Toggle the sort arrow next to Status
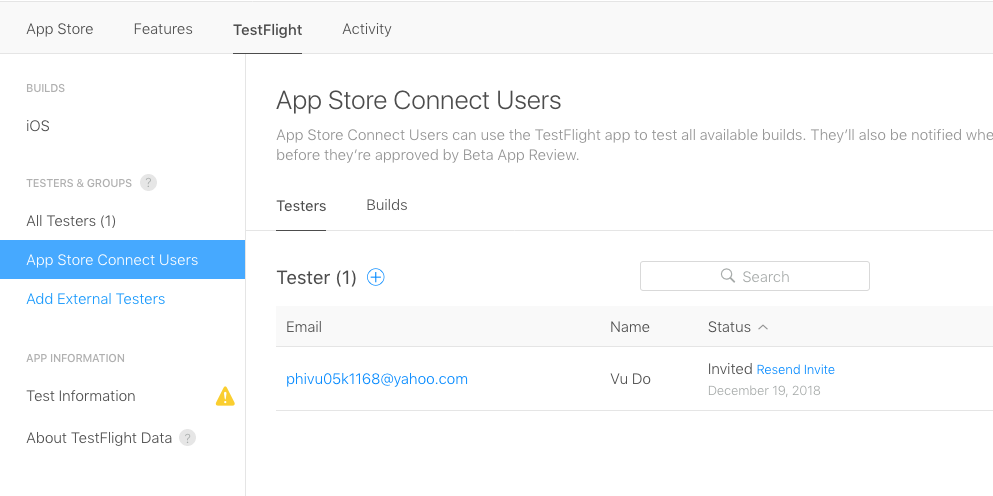The image size is (993, 496). click(763, 327)
